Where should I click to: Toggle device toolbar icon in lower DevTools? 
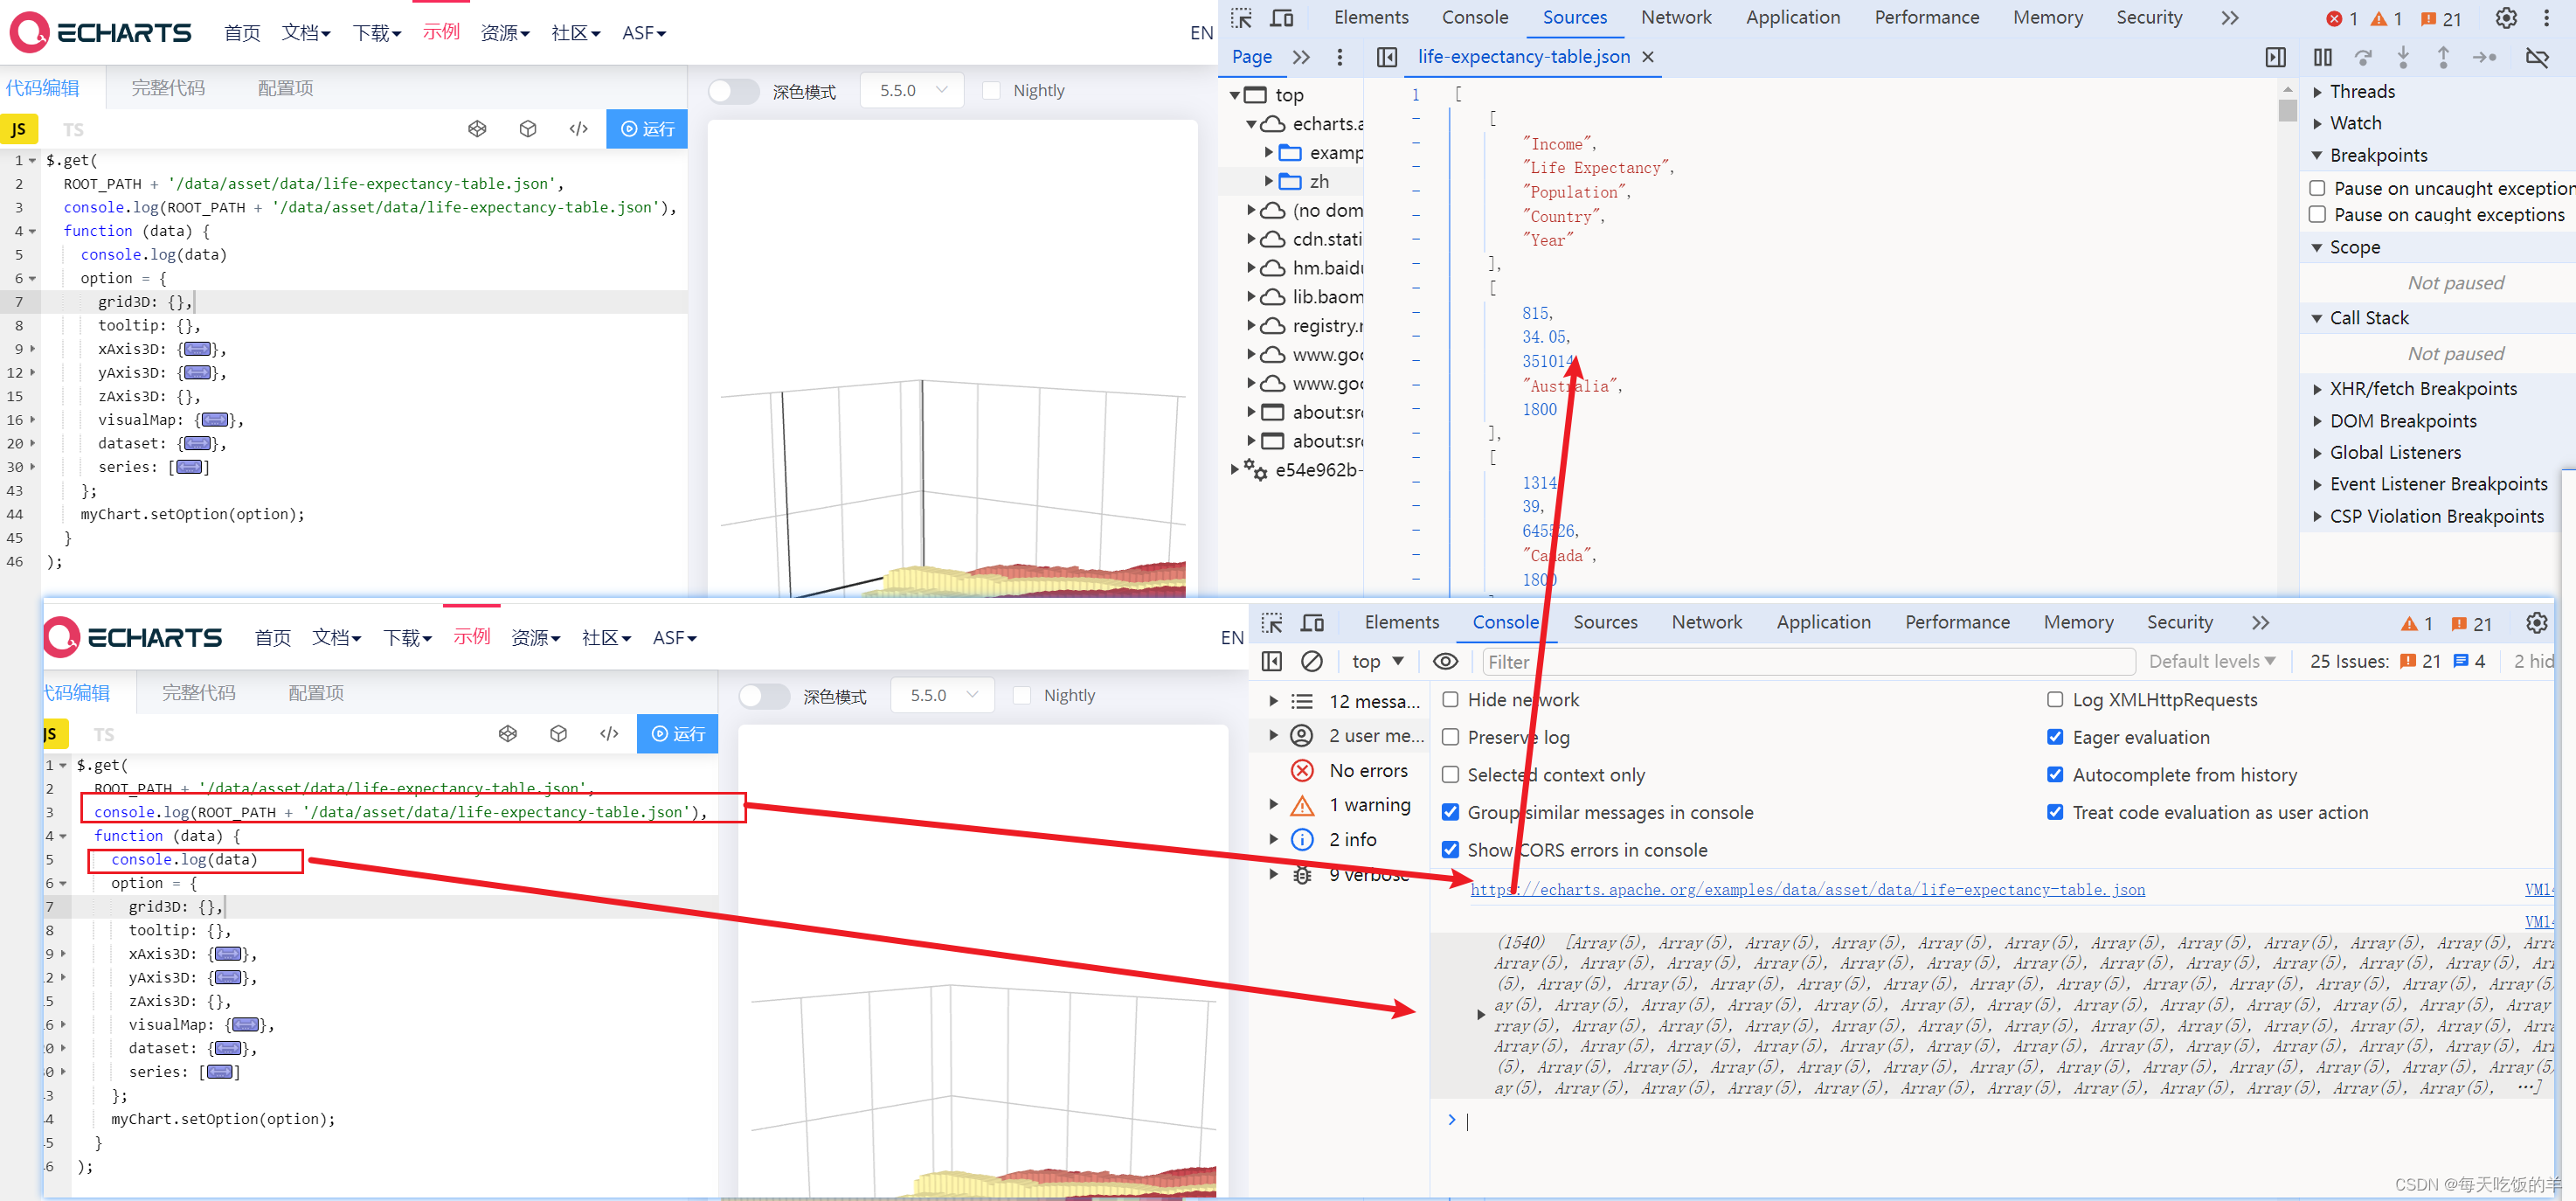coord(1312,623)
